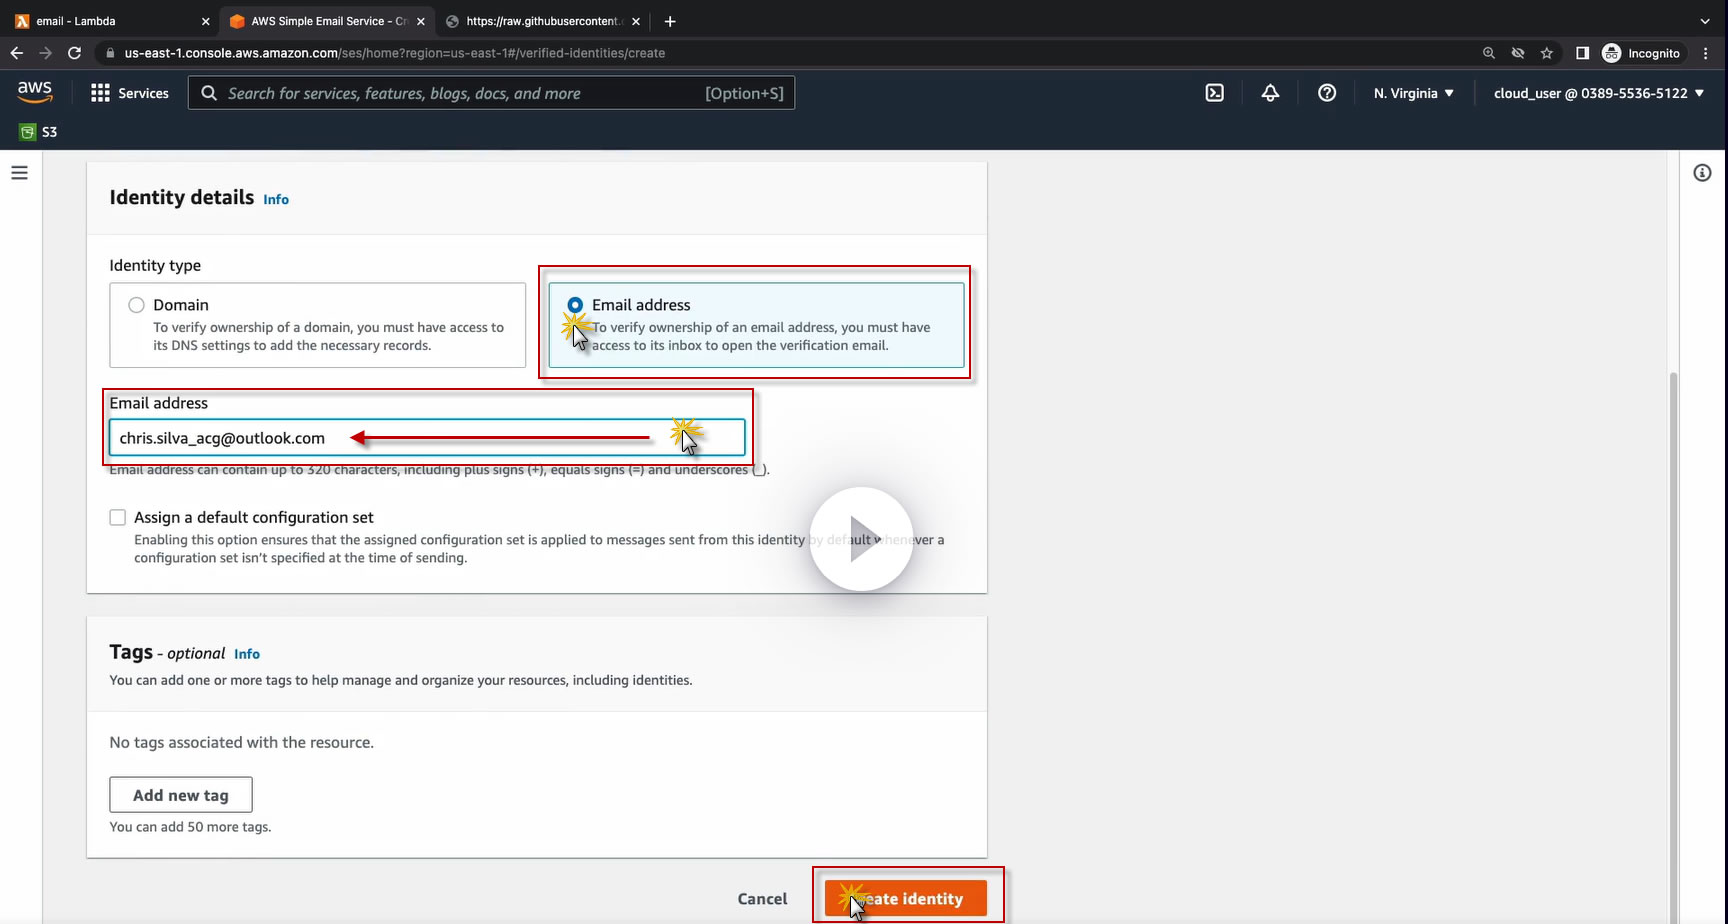1728x924 pixels.
Task: Select the Email address identity type
Action: [575, 305]
